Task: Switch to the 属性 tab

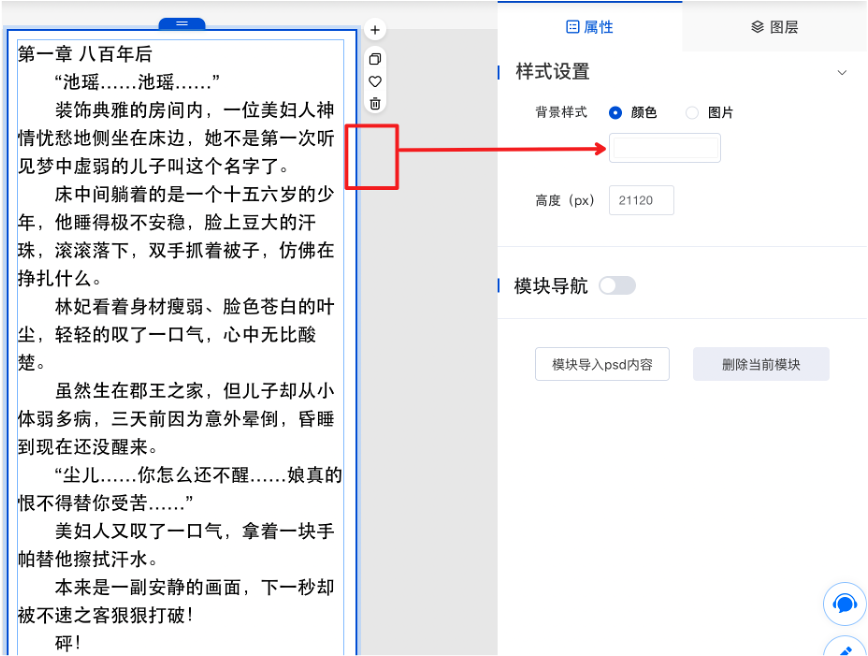Action: 590,27
